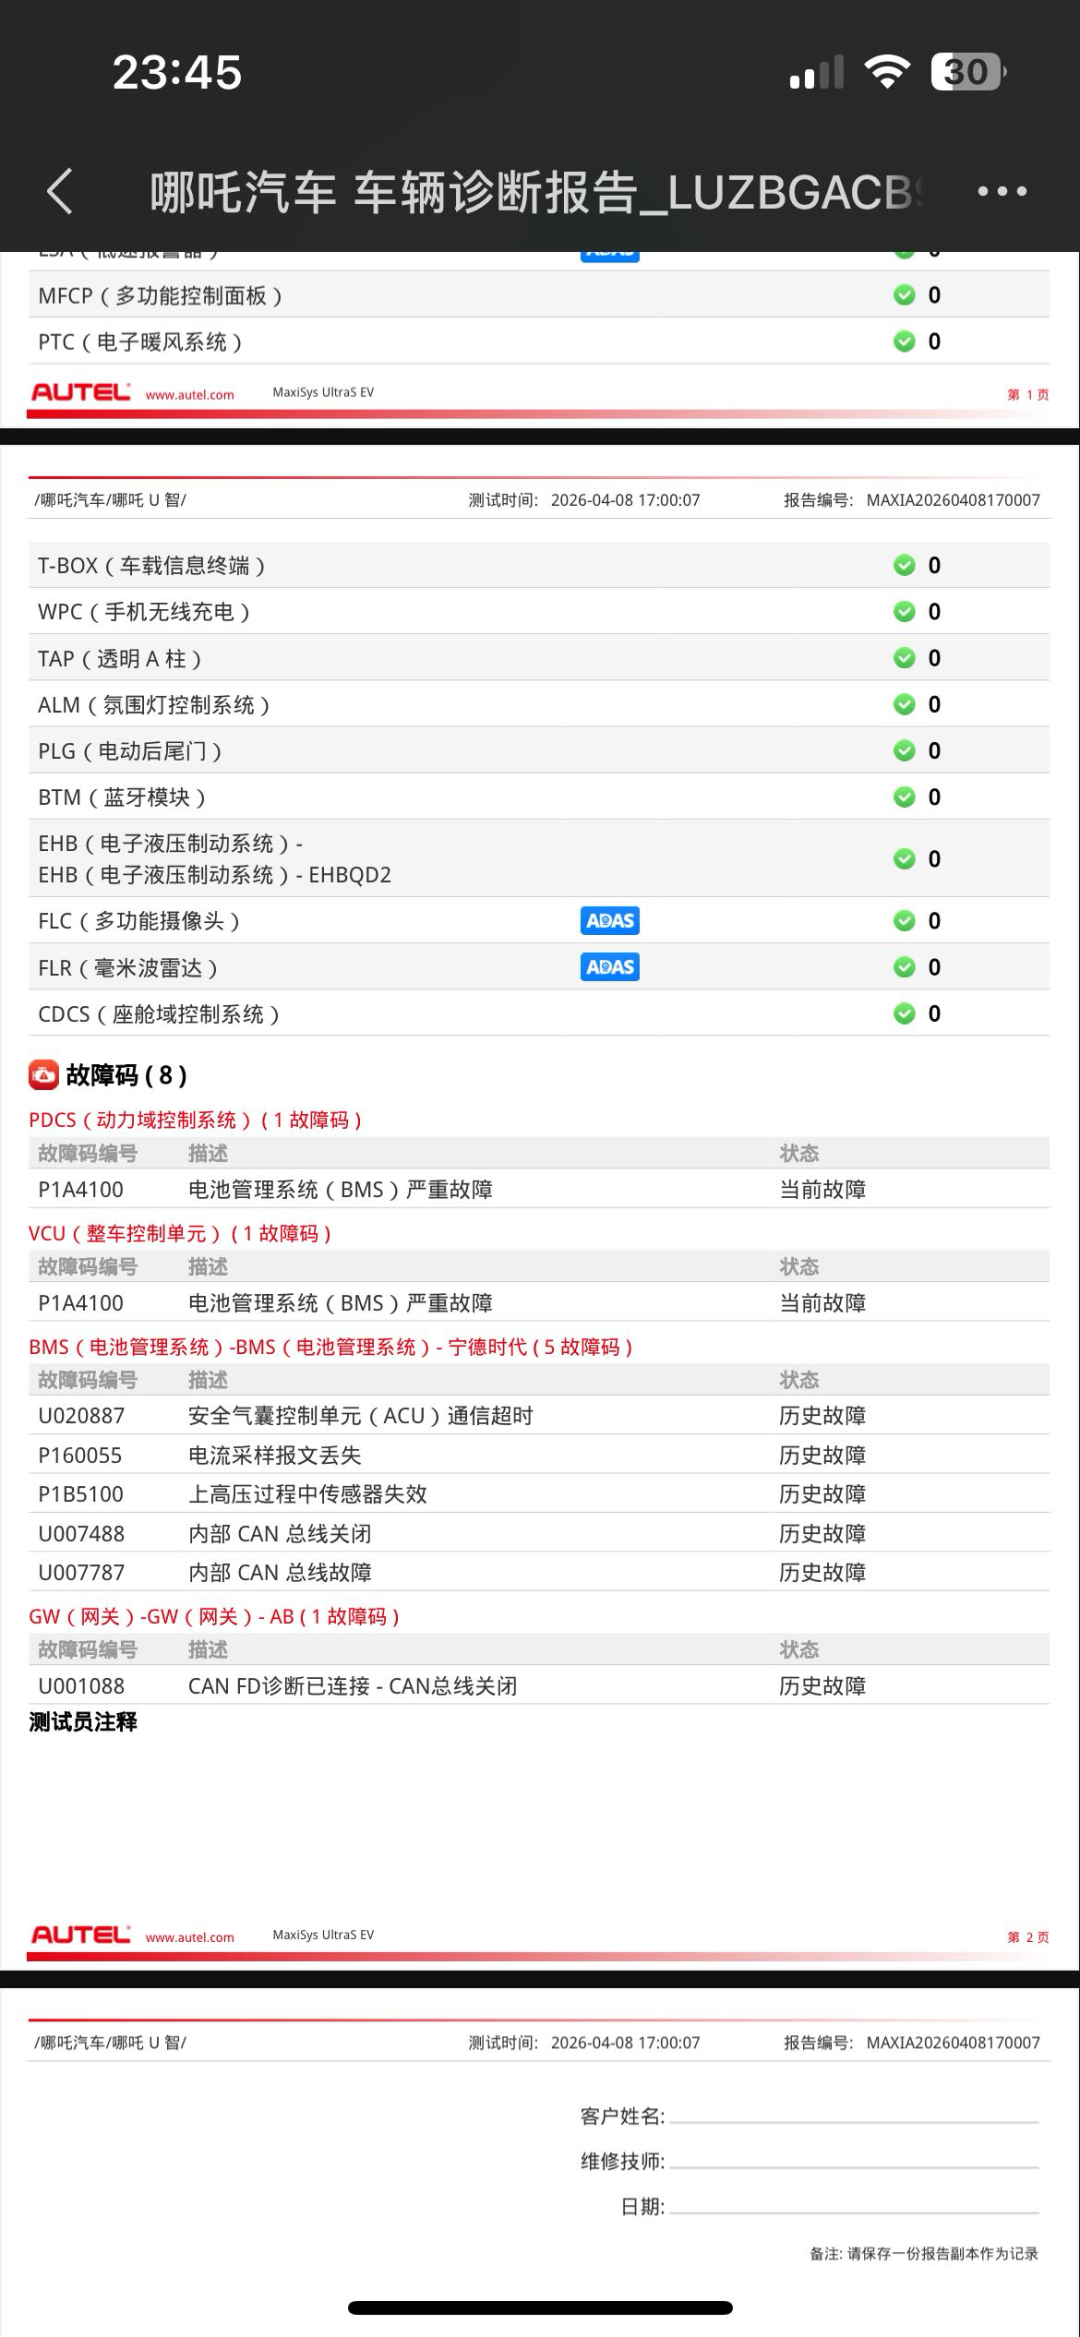Tap ADAS badge on FLR row
Image resolution: width=1080 pixels, height=2337 pixels.
click(x=610, y=967)
